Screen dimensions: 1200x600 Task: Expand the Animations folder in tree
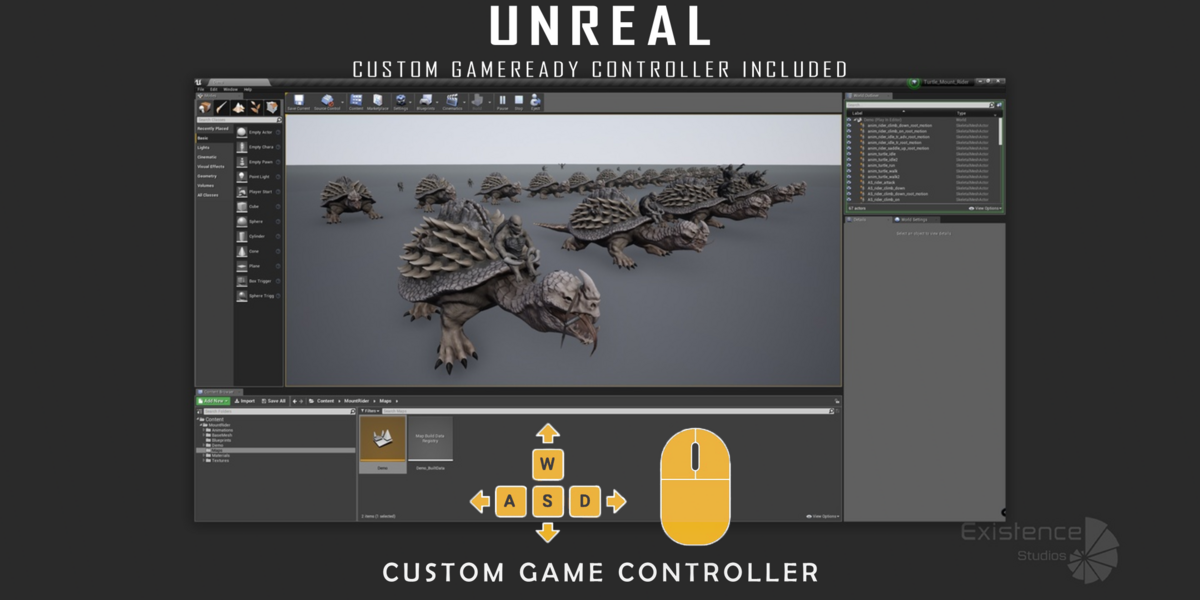203,430
